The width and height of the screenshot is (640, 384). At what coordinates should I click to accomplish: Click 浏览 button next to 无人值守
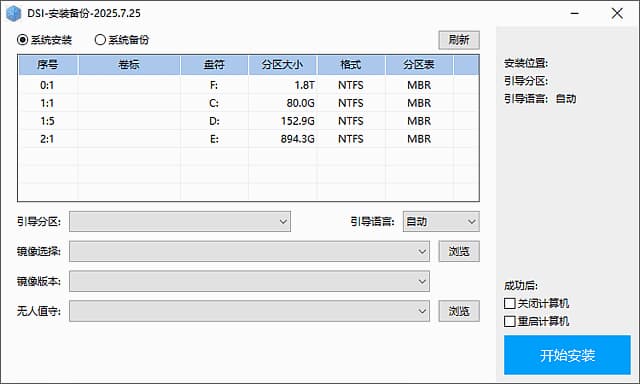[459, 311]
